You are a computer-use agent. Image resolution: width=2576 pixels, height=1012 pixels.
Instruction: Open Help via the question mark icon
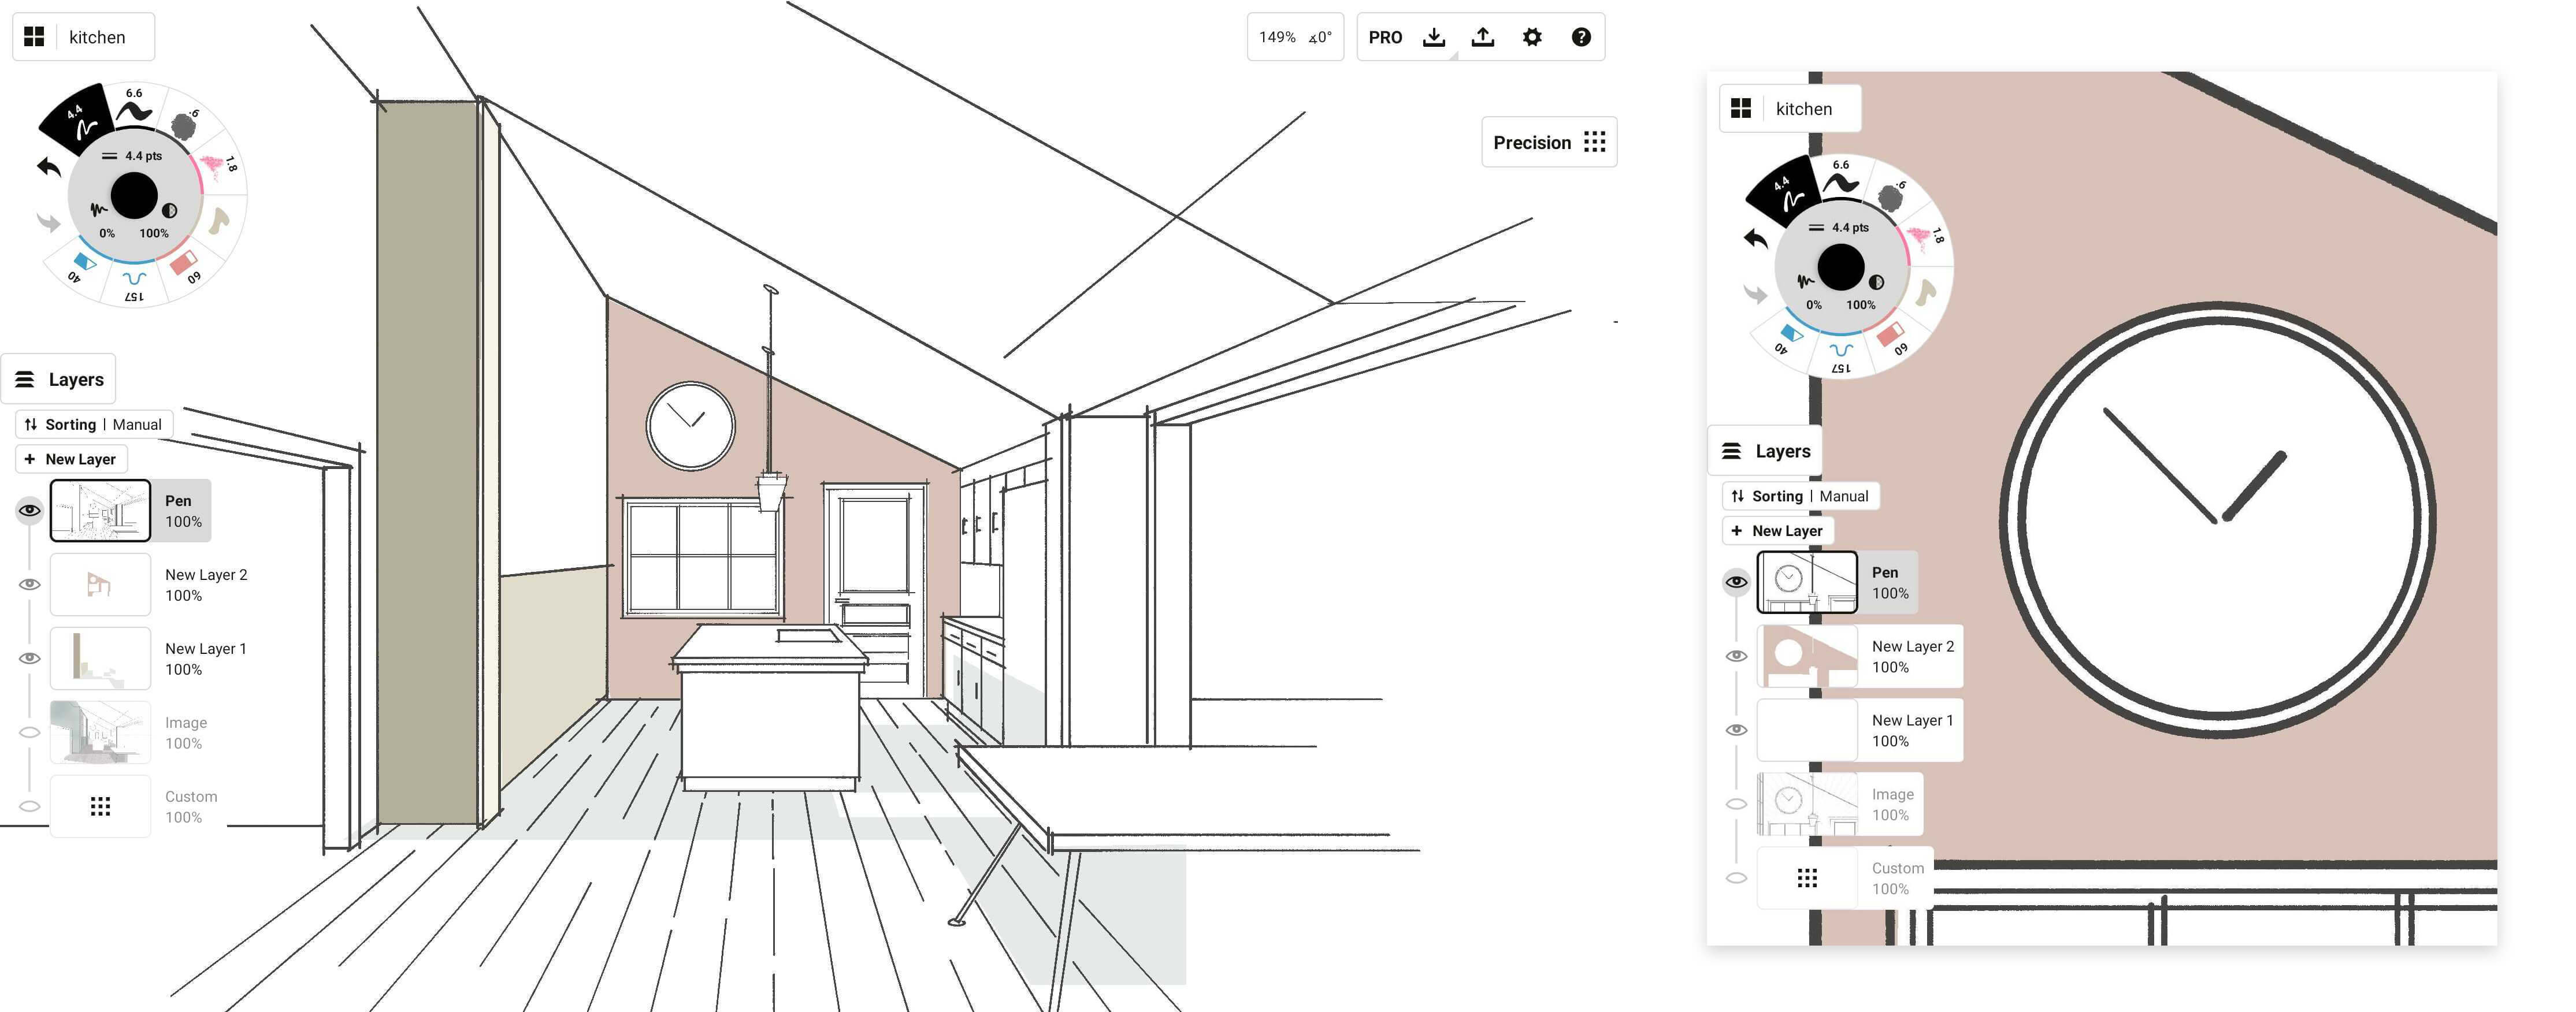pyautogui.click(x=1581, y=37)
